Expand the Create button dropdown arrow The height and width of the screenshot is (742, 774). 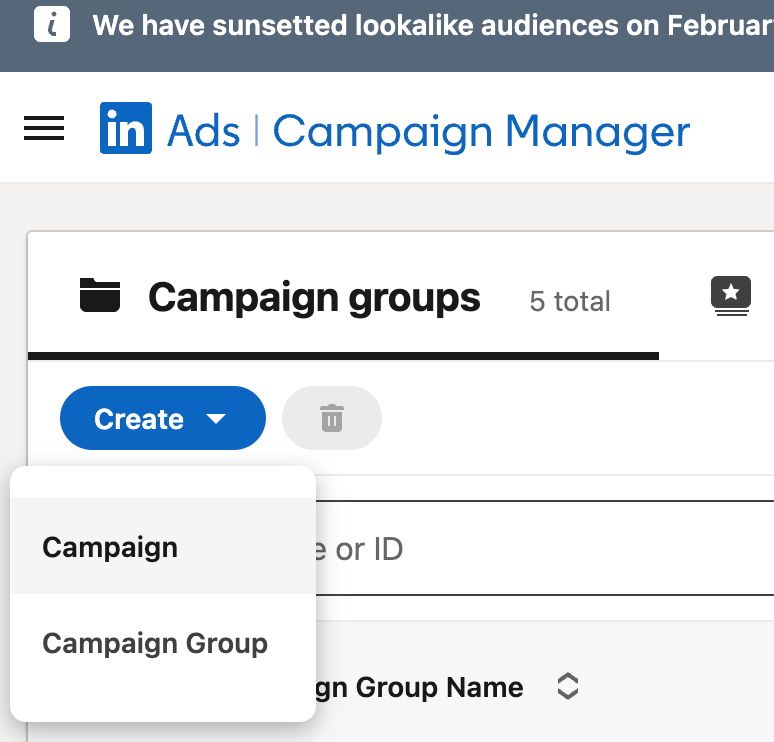coord(217,419)
